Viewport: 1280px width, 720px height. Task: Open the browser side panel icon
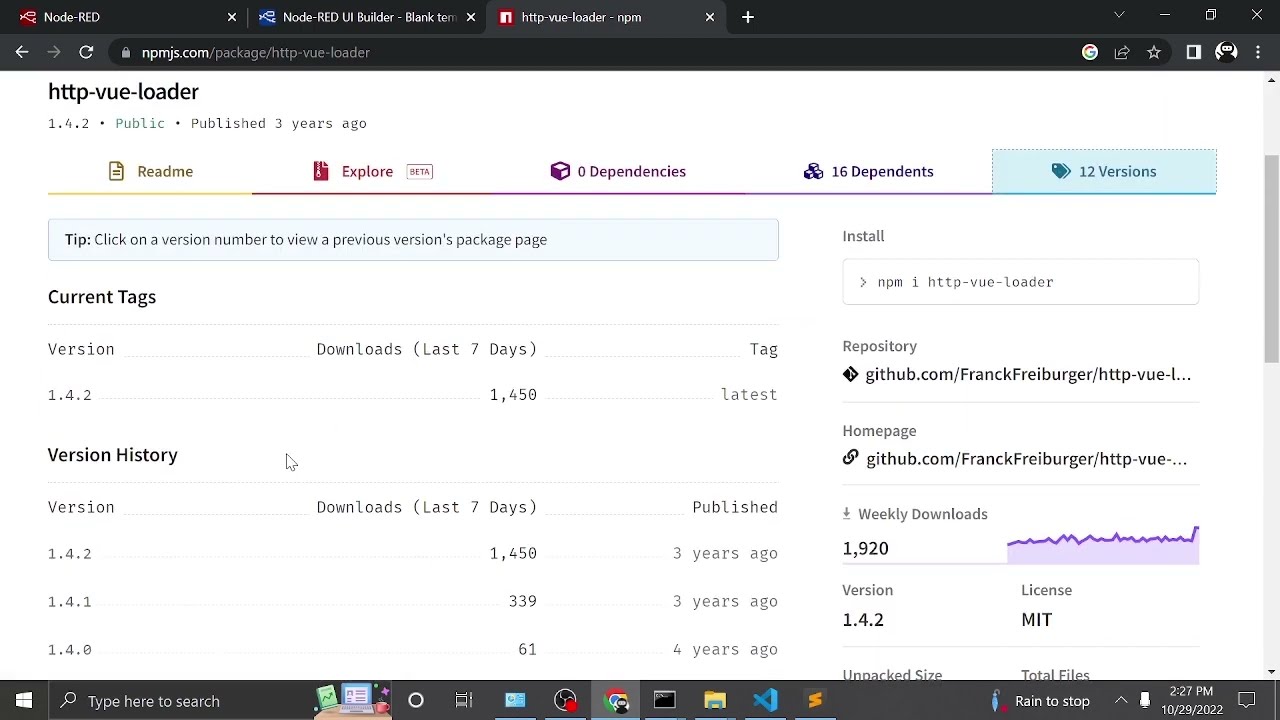(1194, 52)
